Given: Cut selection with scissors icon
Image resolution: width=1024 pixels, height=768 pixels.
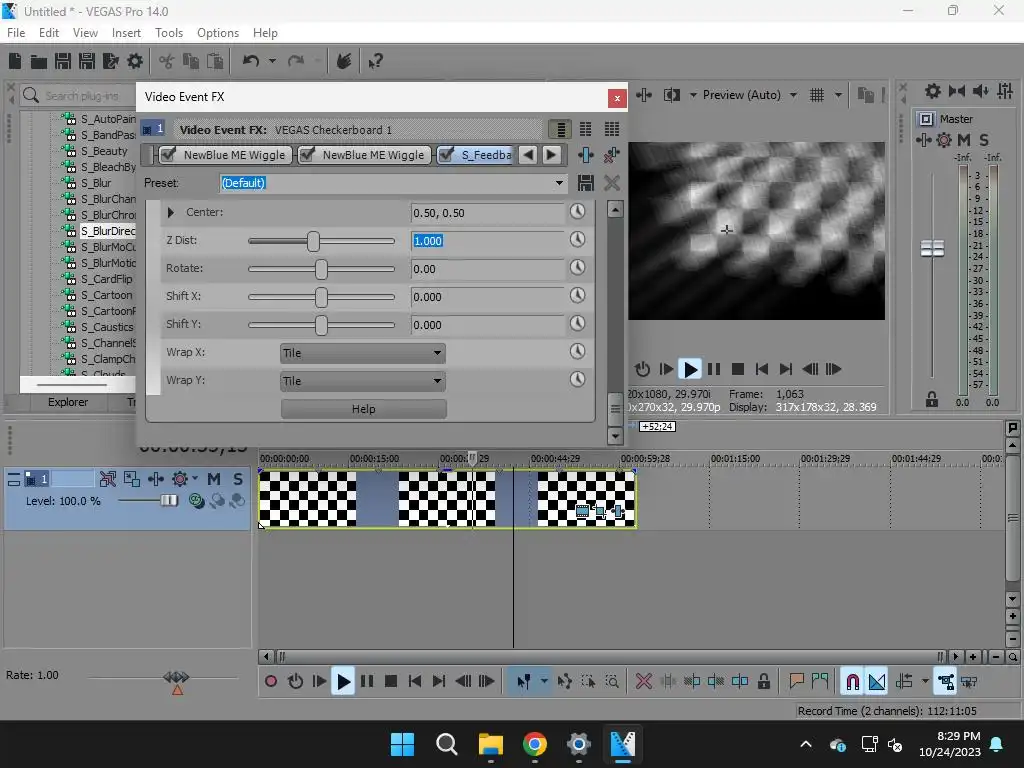Looking at the screenshot, I should coord(167,61).
